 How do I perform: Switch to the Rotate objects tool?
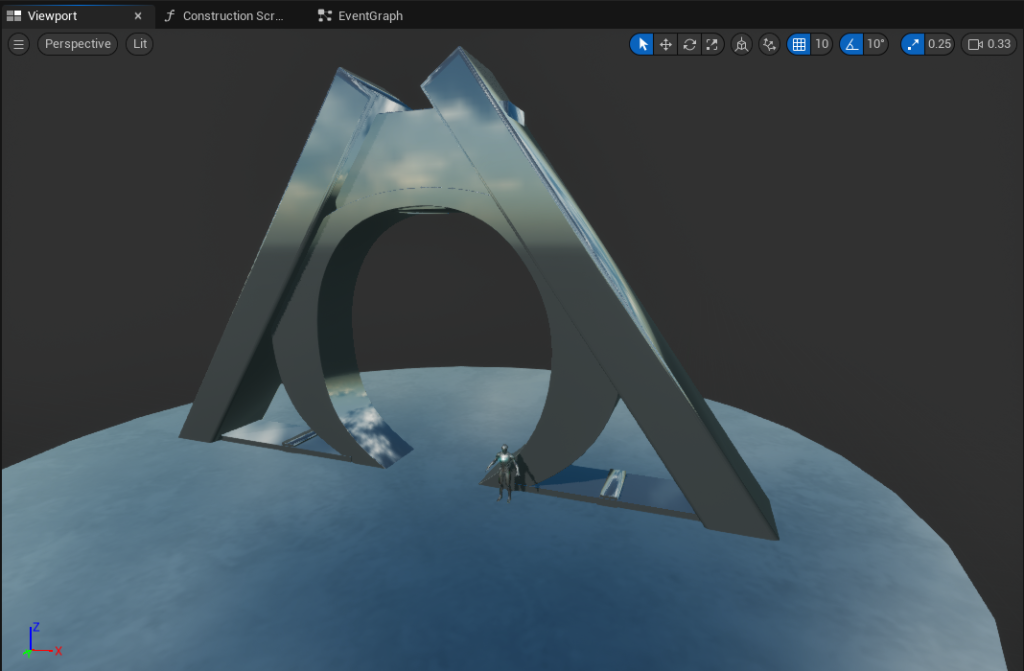(x=689, y=44)
